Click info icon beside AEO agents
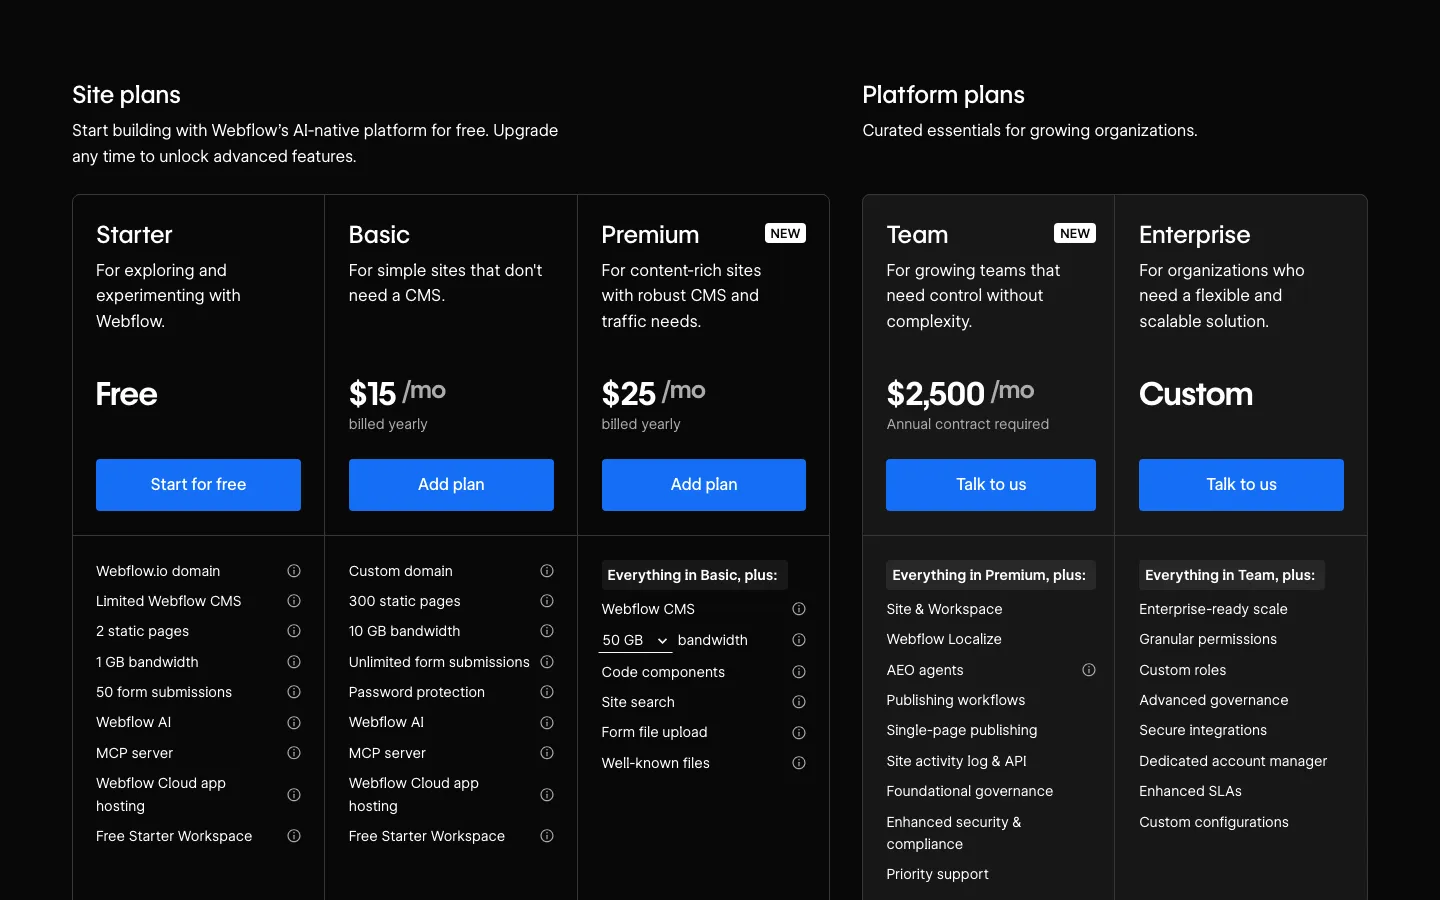This screenshot has height=900, width=1440. pyautogui.click(x=1089, y=670)
